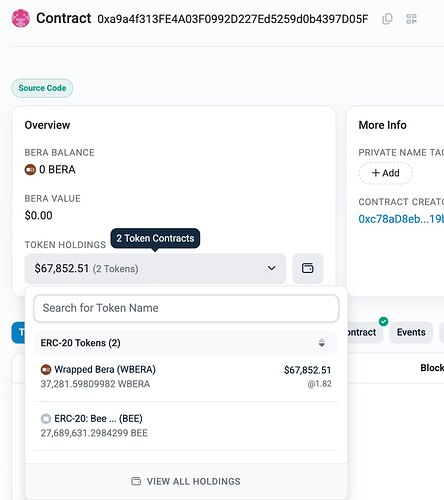Click the BEE token placeholder icon
The image size is (444, 500).
click(x=46, y=418)
